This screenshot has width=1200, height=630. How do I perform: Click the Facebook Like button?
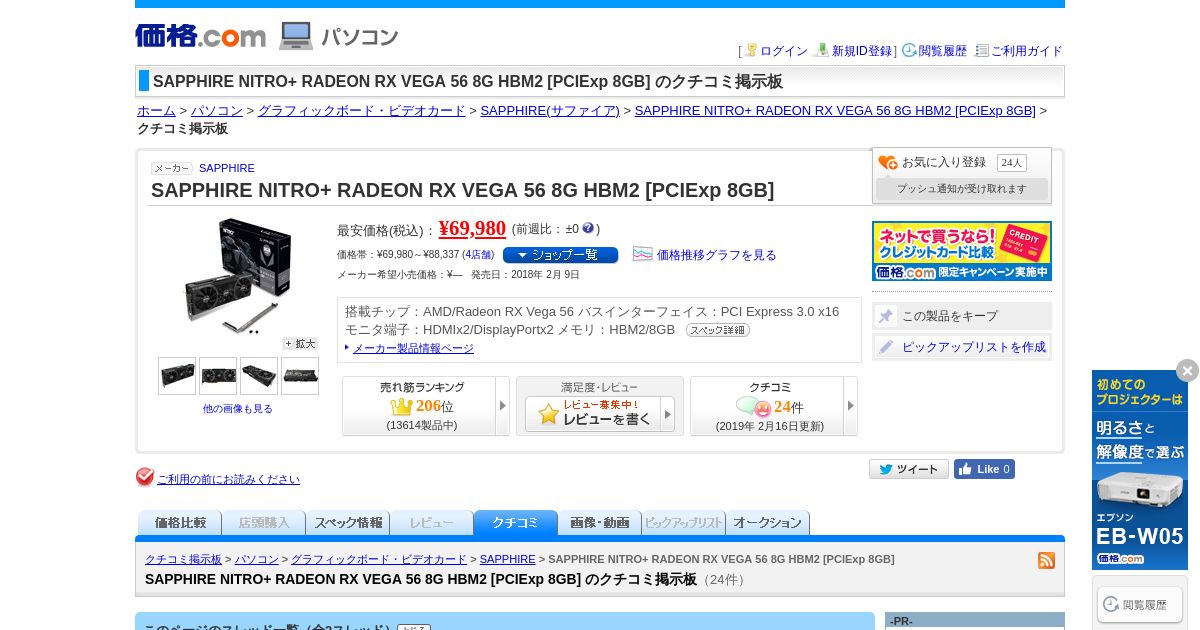click(x=984, y=469)
